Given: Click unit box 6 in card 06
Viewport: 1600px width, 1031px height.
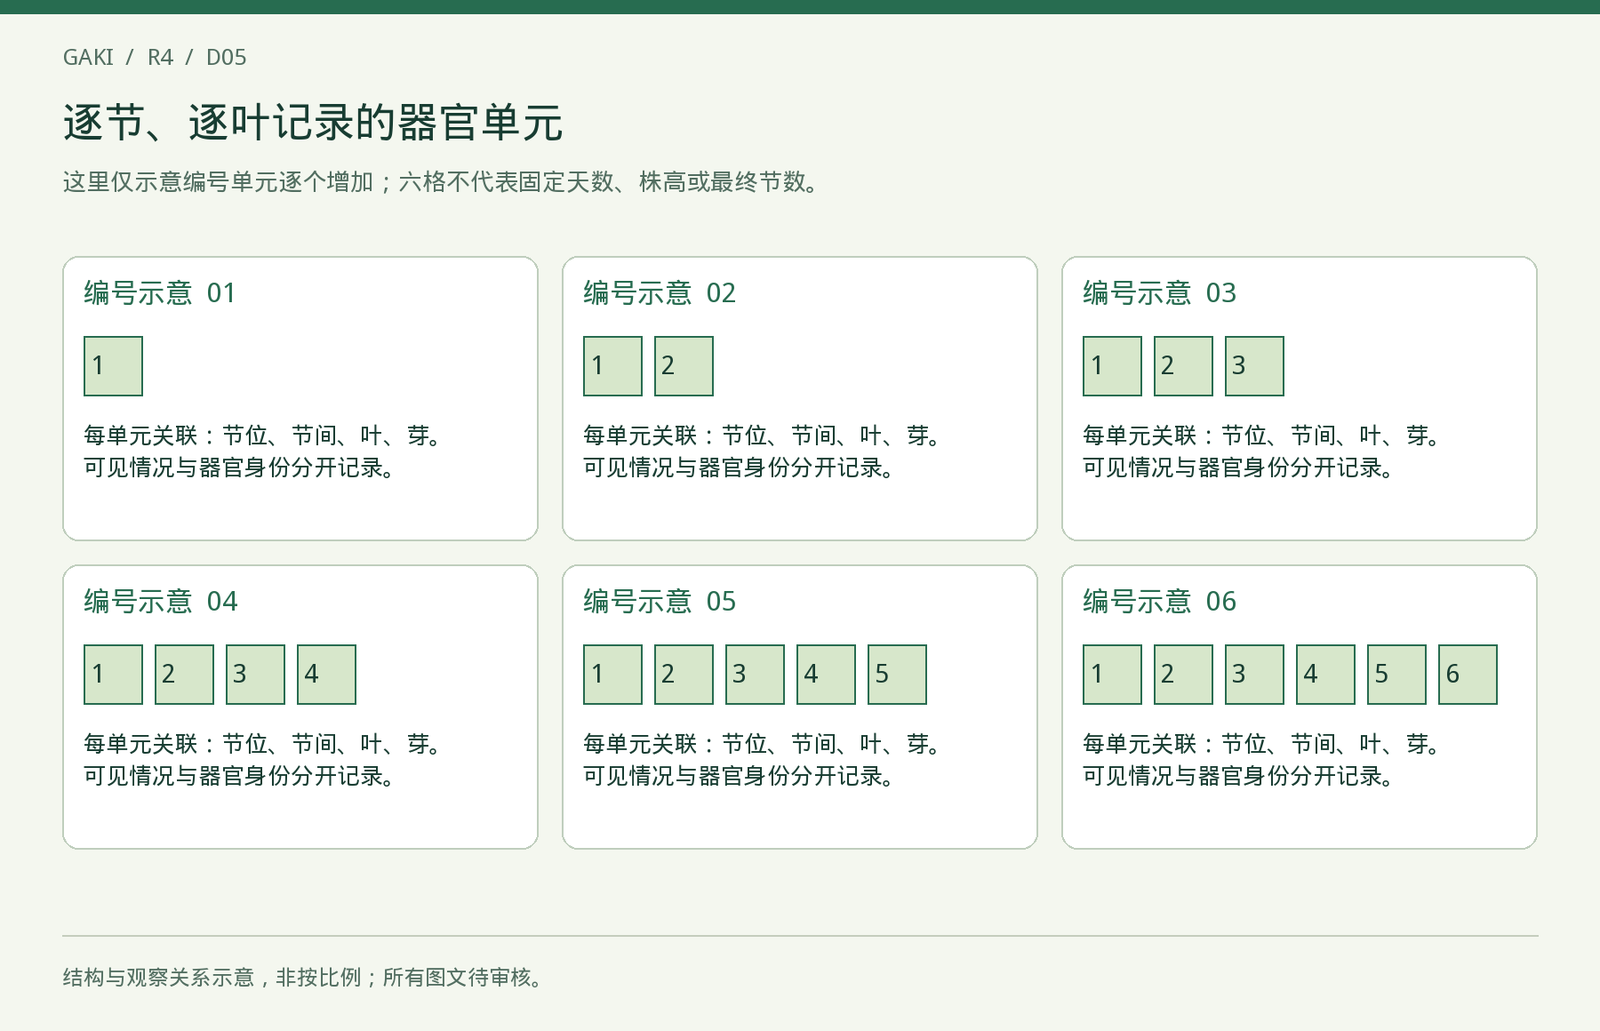Looking at the screenshot, I should [1468, 675].
